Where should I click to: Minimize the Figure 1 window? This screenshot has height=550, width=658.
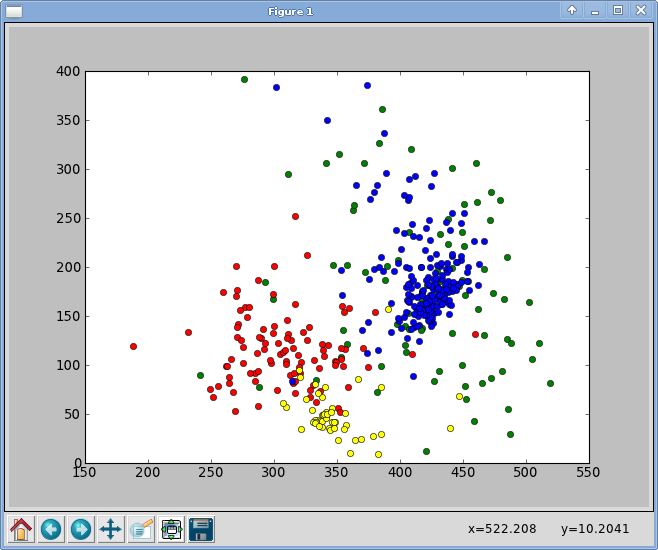pos(594,10)
